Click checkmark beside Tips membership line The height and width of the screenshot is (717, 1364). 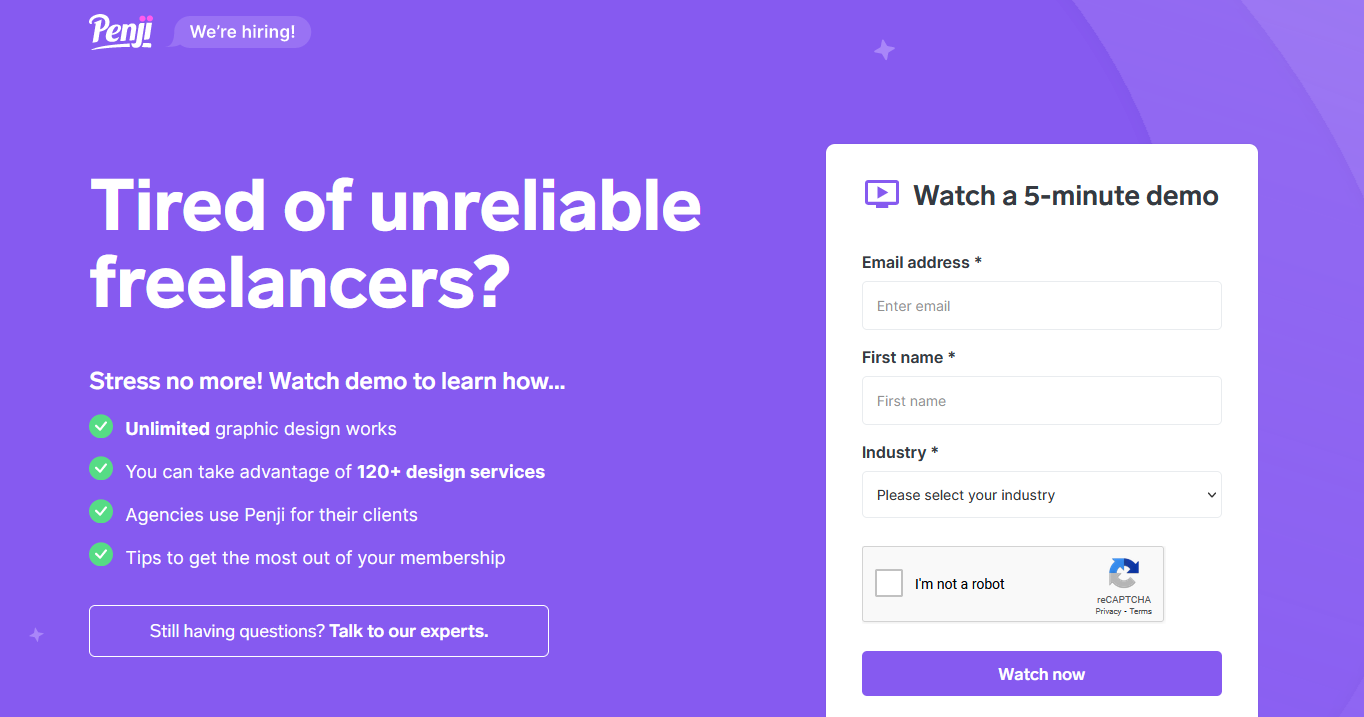(101, 555)
